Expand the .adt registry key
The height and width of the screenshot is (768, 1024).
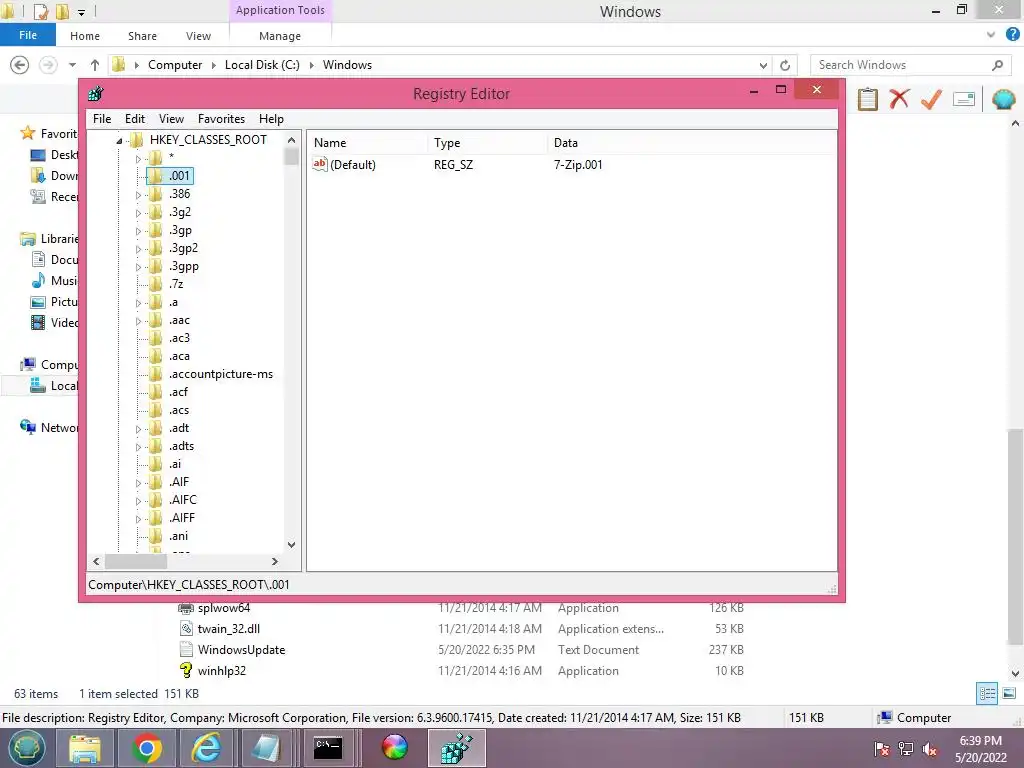[138, 429]
